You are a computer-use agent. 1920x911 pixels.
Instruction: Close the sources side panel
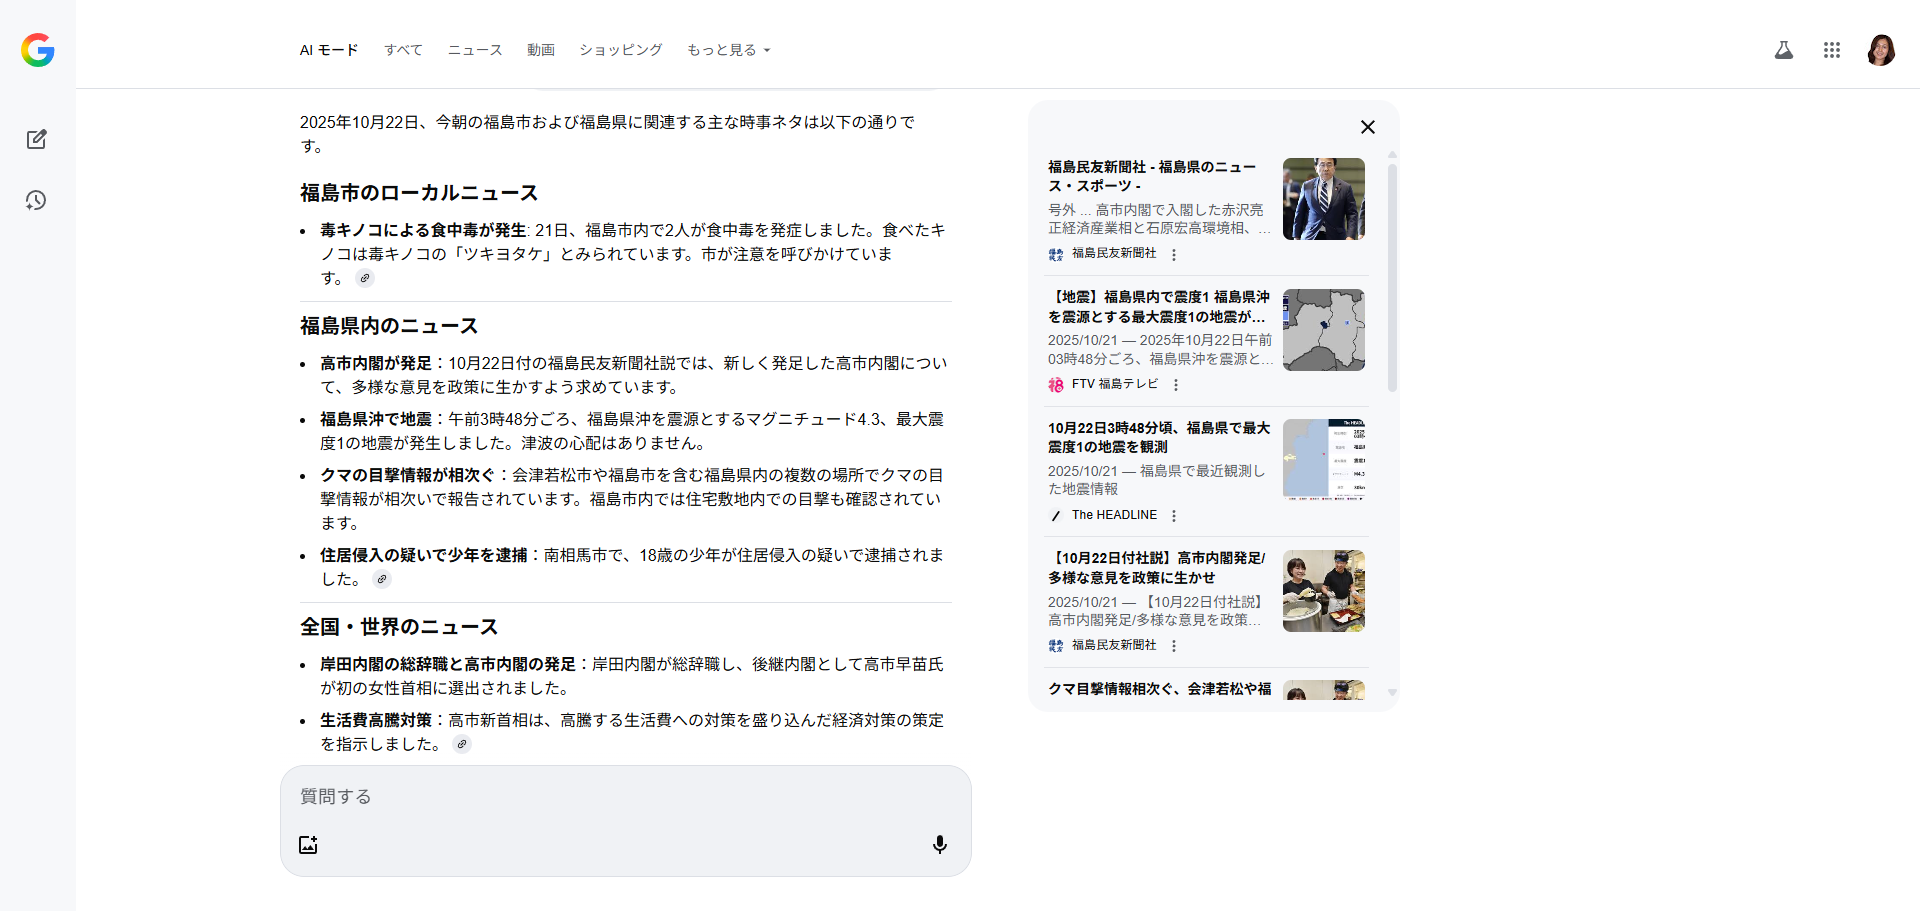pyautogui.click(x=1367, y=127)
